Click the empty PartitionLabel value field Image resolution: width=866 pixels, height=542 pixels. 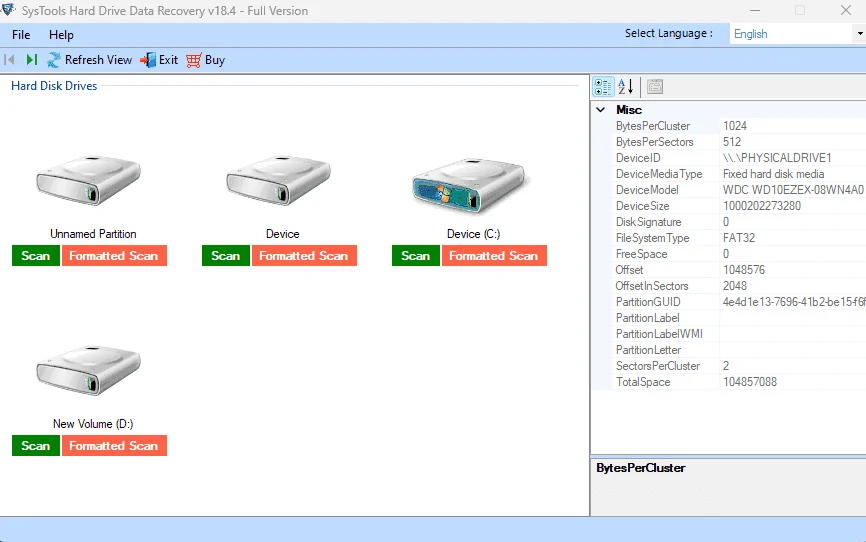click(793, 318)
